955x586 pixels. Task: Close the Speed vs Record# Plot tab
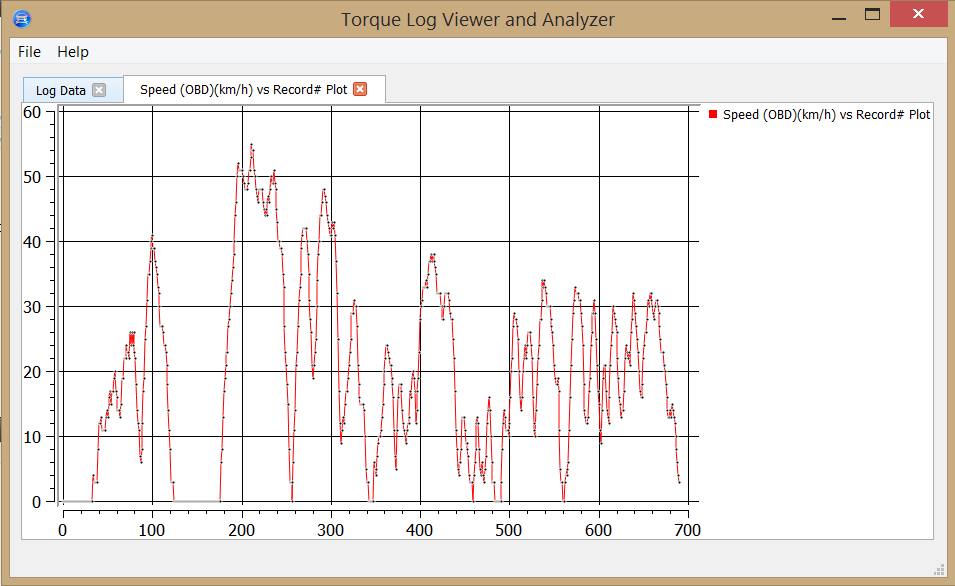[x=362, y=88]
